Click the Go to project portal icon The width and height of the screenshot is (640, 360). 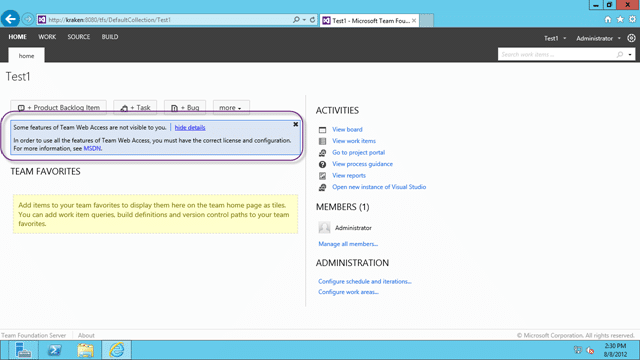click(x=322, y=153)
